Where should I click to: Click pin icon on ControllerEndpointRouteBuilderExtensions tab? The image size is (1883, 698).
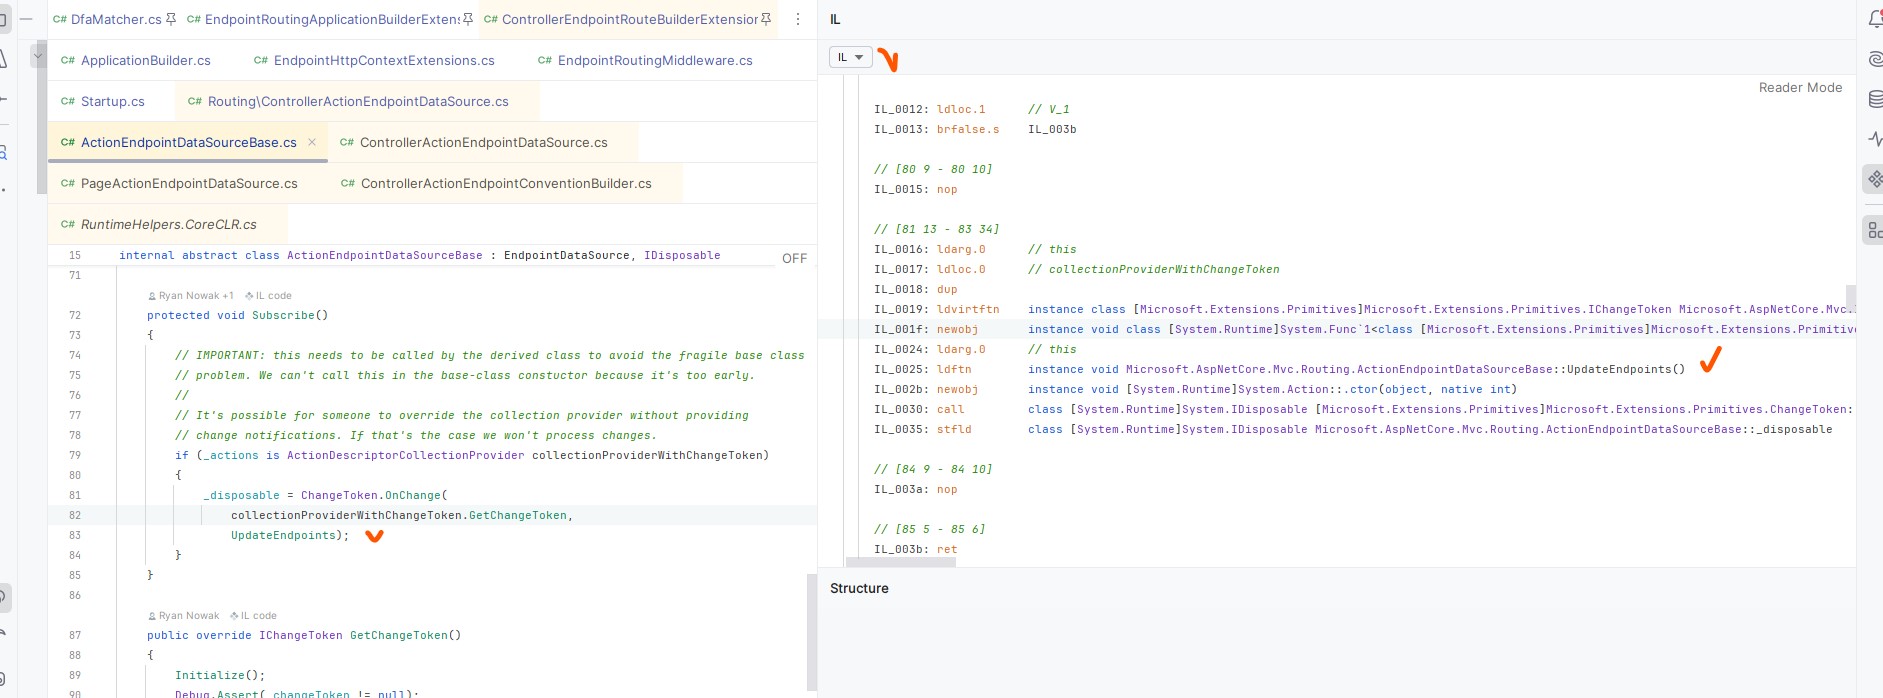[x=766, y=19]
